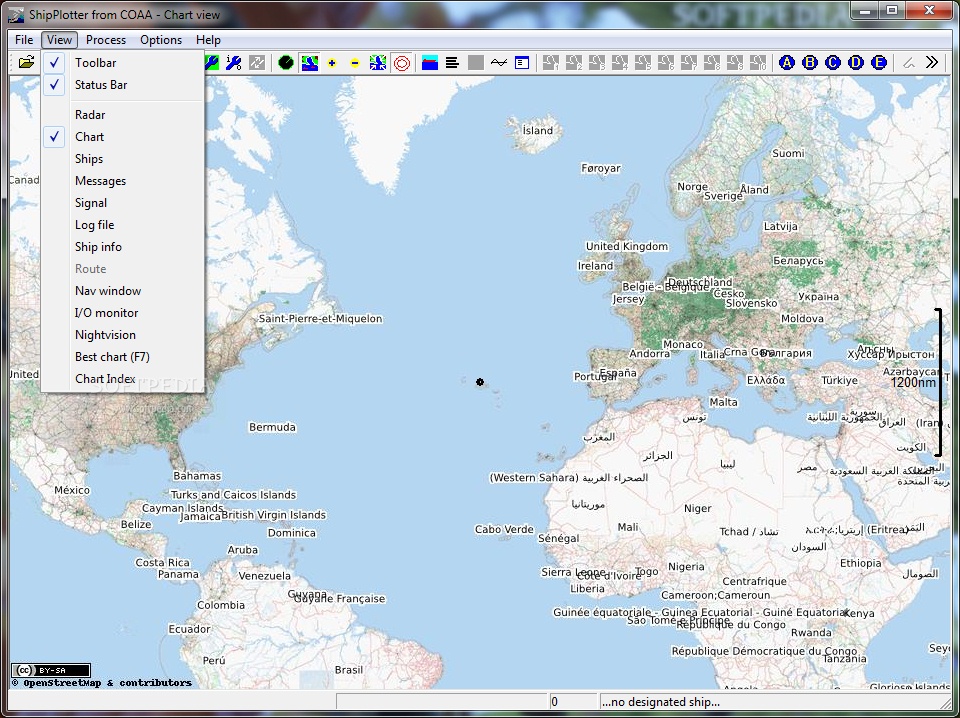This screenshot has height=718, width=960.
Task: Open Messages from the View menu
Action: pyautogui.click(x=122, y=181)
